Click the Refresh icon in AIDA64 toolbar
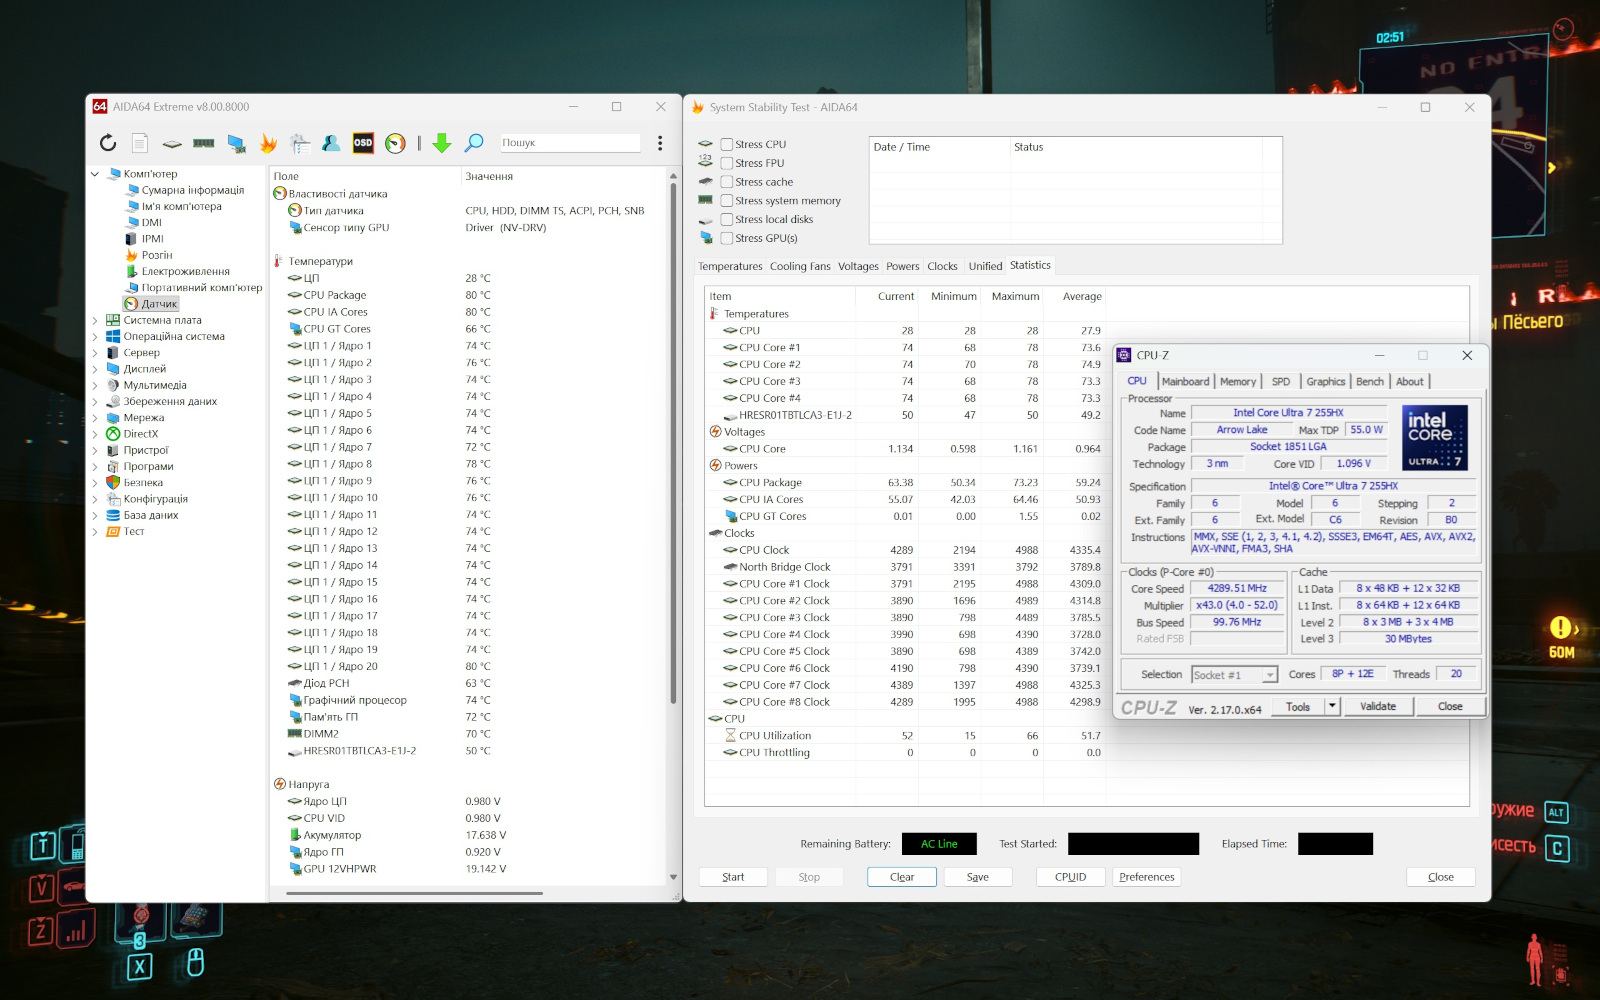 click(108, 143)
